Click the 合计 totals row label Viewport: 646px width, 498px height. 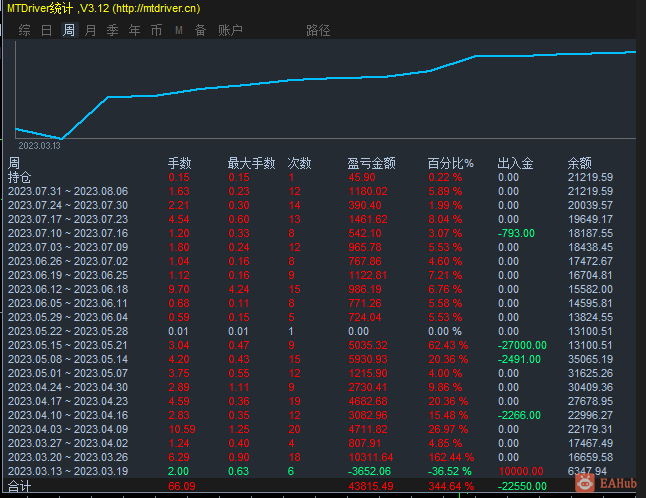[19, 486]
